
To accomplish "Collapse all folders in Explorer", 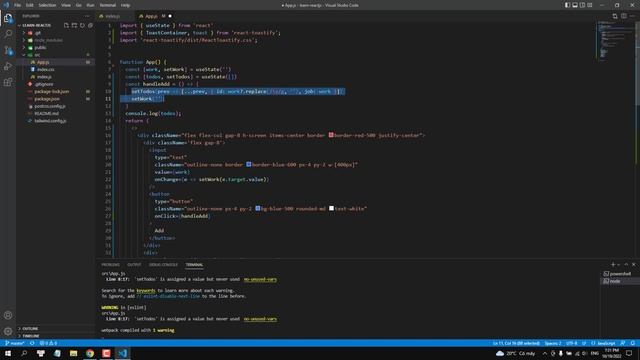I will tap(90, 25).
